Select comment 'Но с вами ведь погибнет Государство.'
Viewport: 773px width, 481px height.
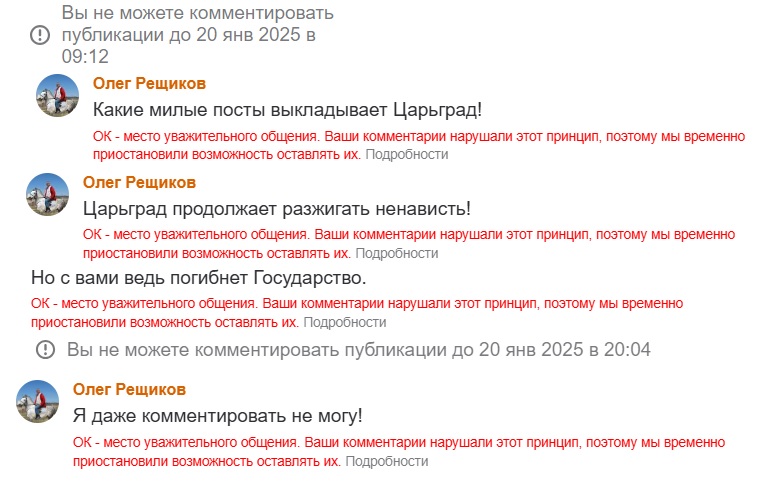click(199, 278)
